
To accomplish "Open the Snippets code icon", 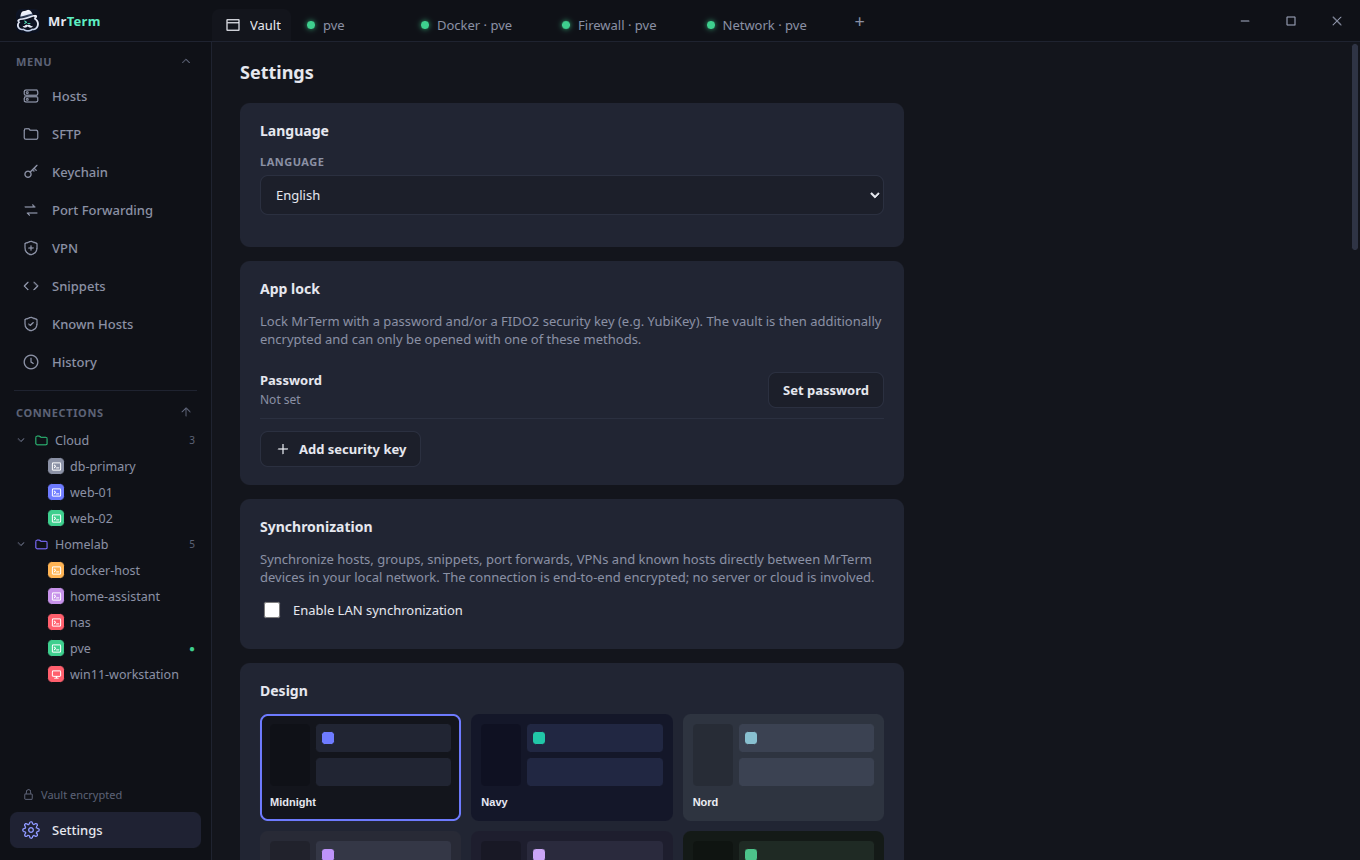I will pos(31,286).
